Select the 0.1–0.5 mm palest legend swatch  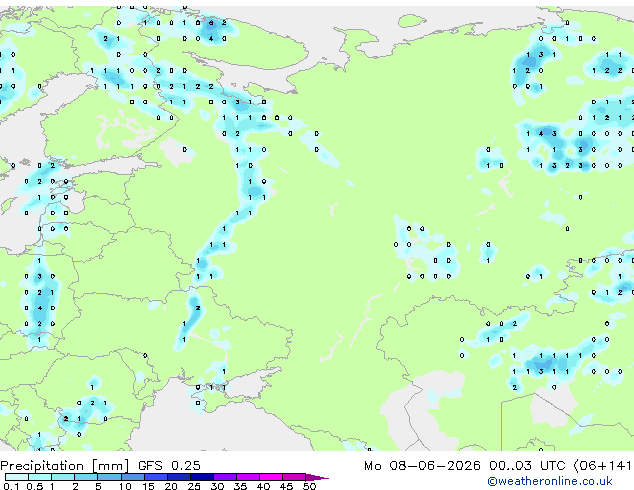pos(17,477)
